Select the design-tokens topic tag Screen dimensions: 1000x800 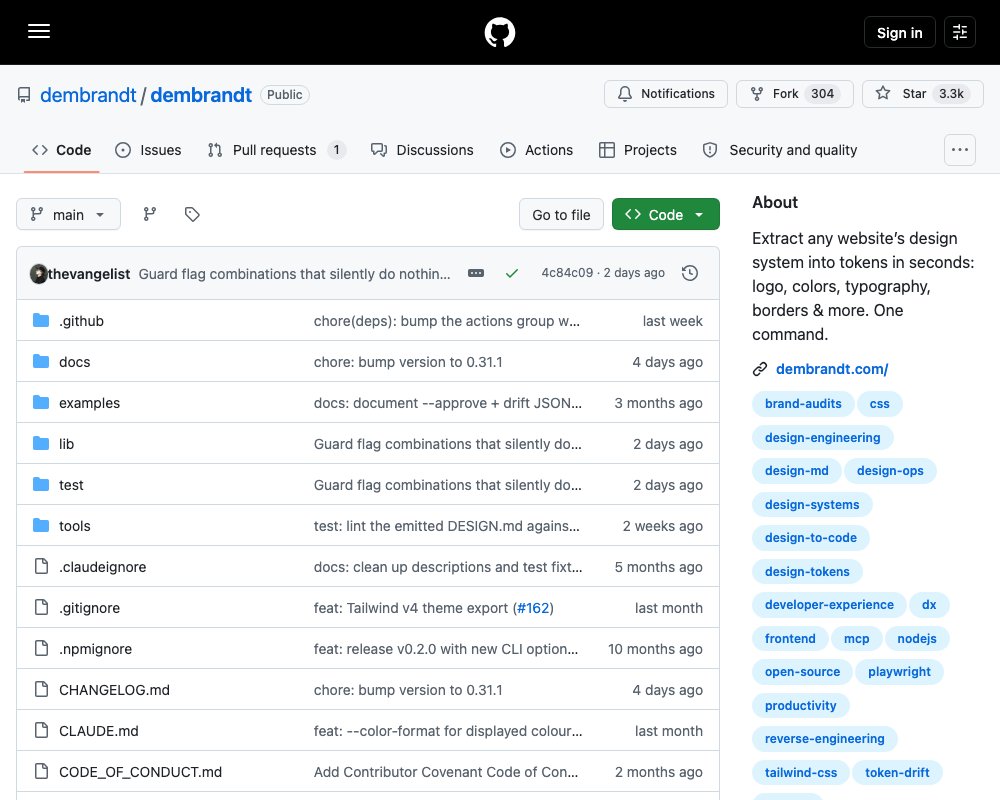pos(807,571)
